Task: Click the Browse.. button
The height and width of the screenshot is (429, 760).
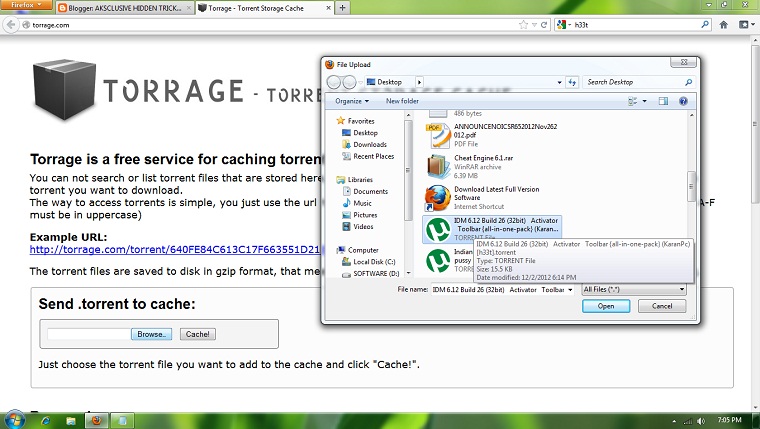Action: (x=152, y=334)
